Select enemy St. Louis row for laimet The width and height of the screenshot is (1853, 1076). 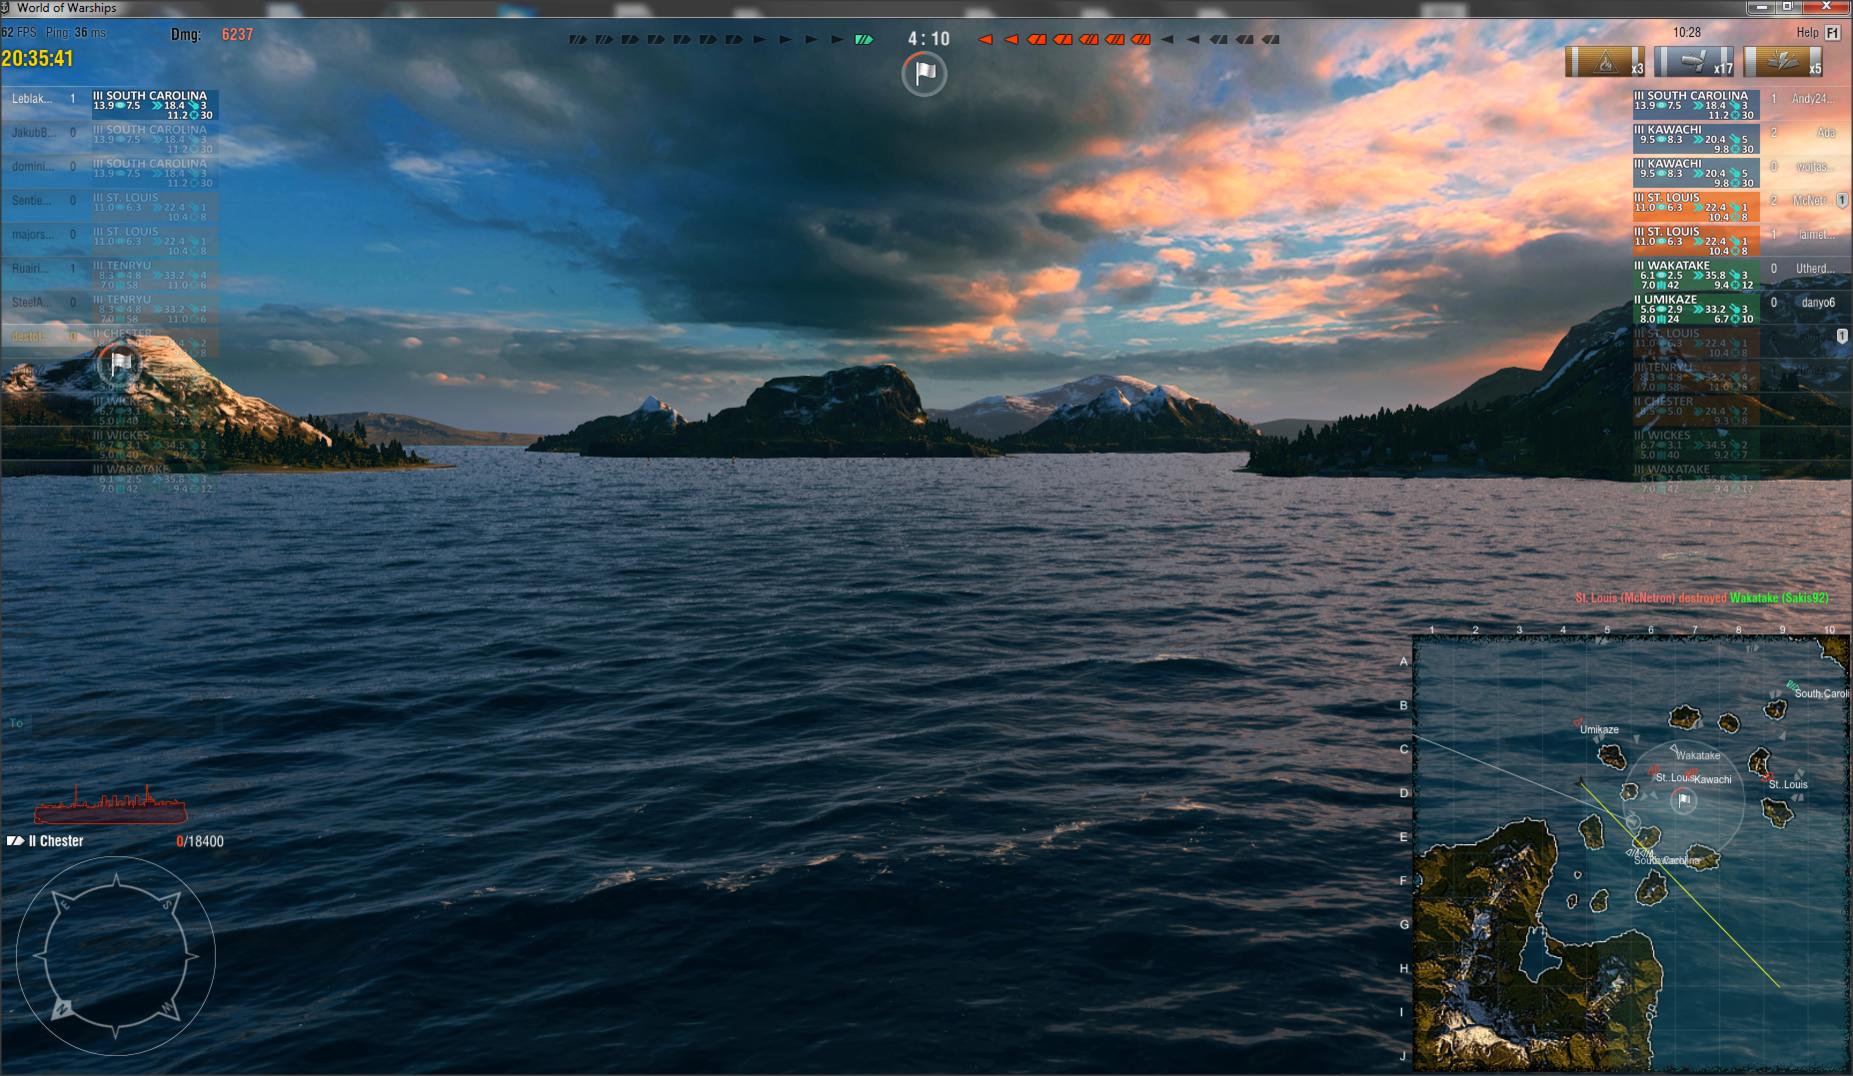click(x=1740, y=240)
